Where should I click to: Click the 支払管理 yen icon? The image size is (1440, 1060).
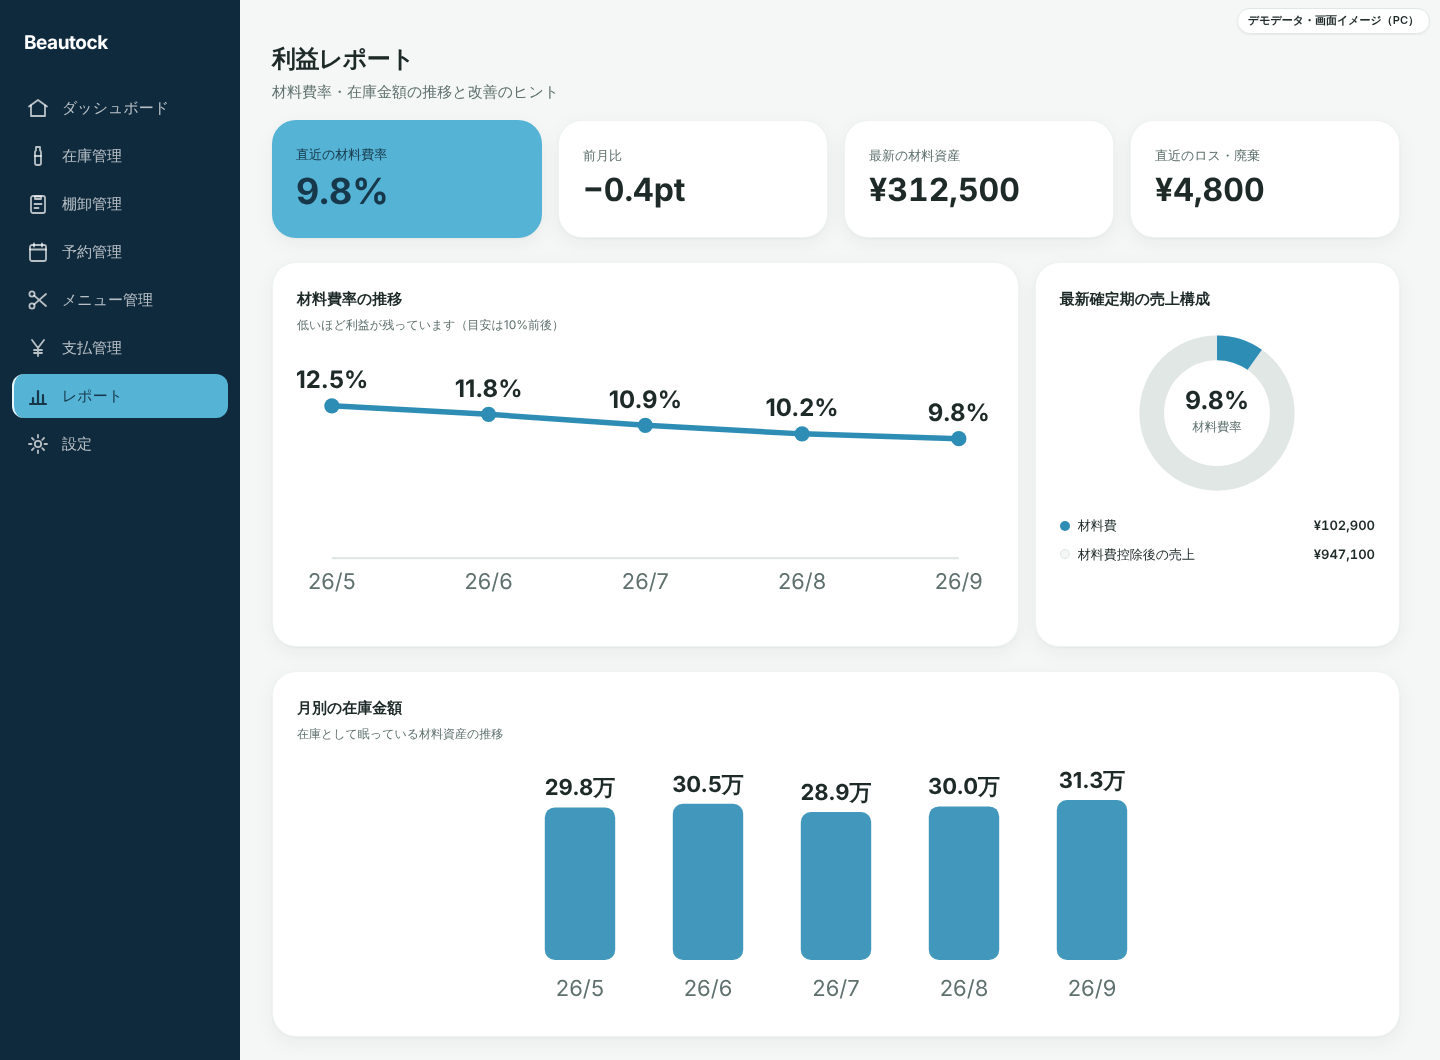(x=38, y=348)
